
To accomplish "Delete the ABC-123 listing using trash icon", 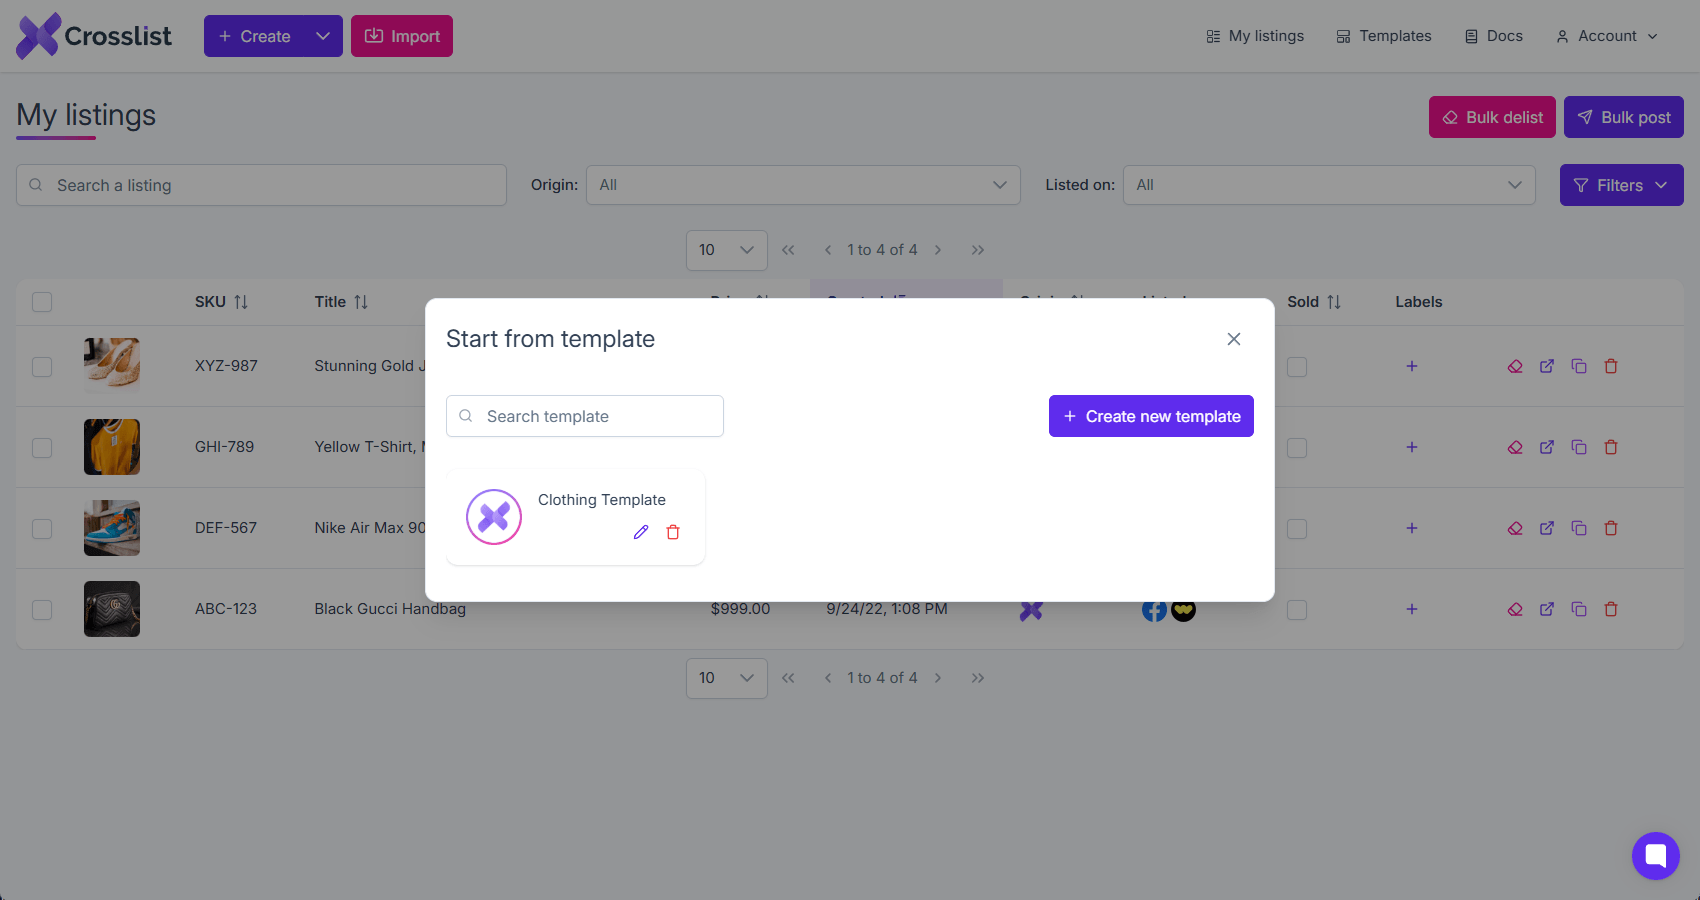I will (1611, 609).
